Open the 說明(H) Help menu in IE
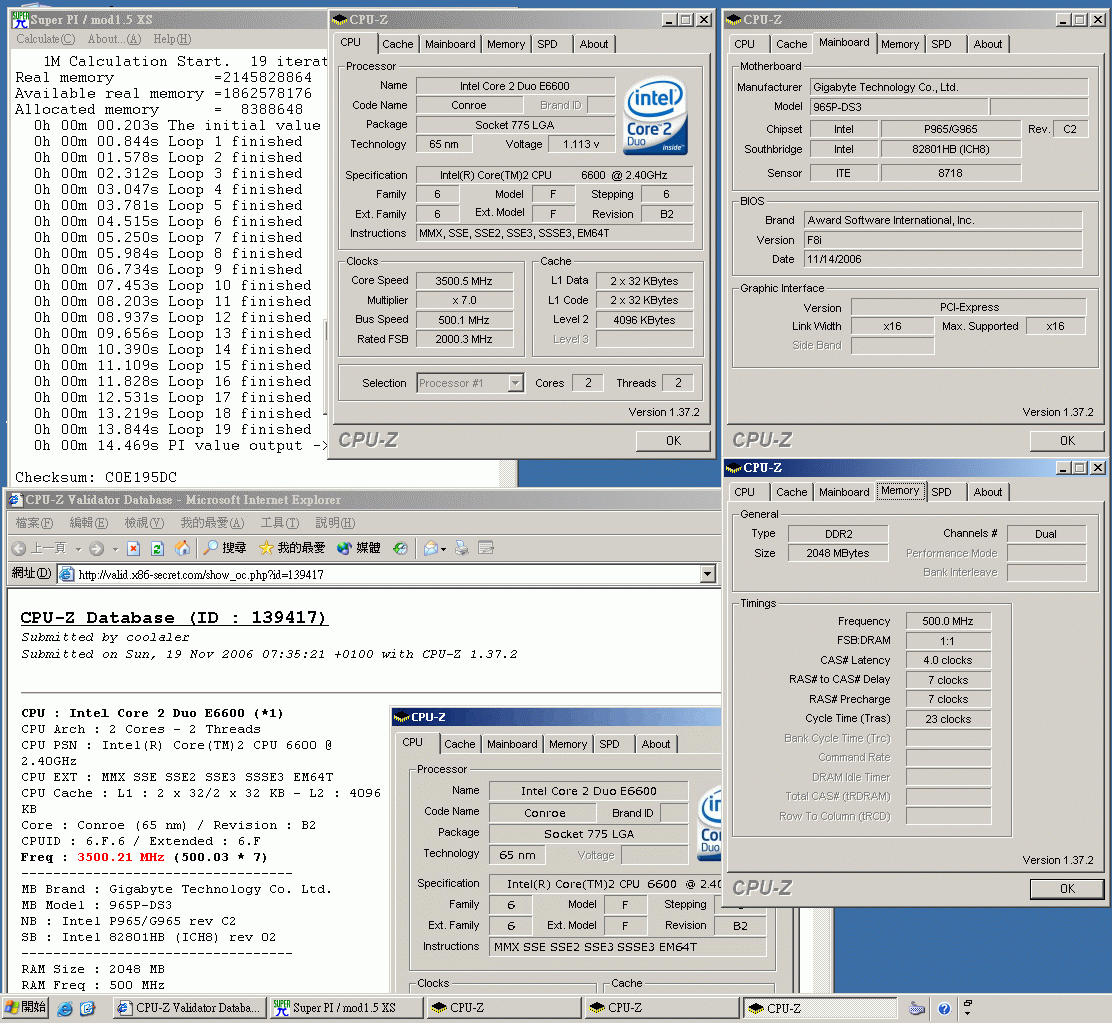 [335, 523]
